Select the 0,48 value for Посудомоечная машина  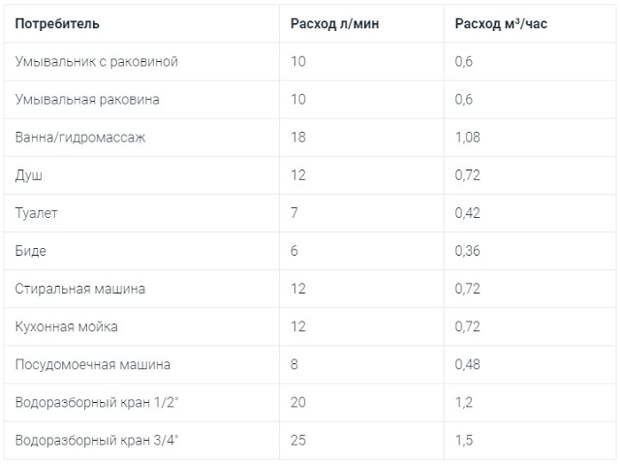tap(468, 365)
